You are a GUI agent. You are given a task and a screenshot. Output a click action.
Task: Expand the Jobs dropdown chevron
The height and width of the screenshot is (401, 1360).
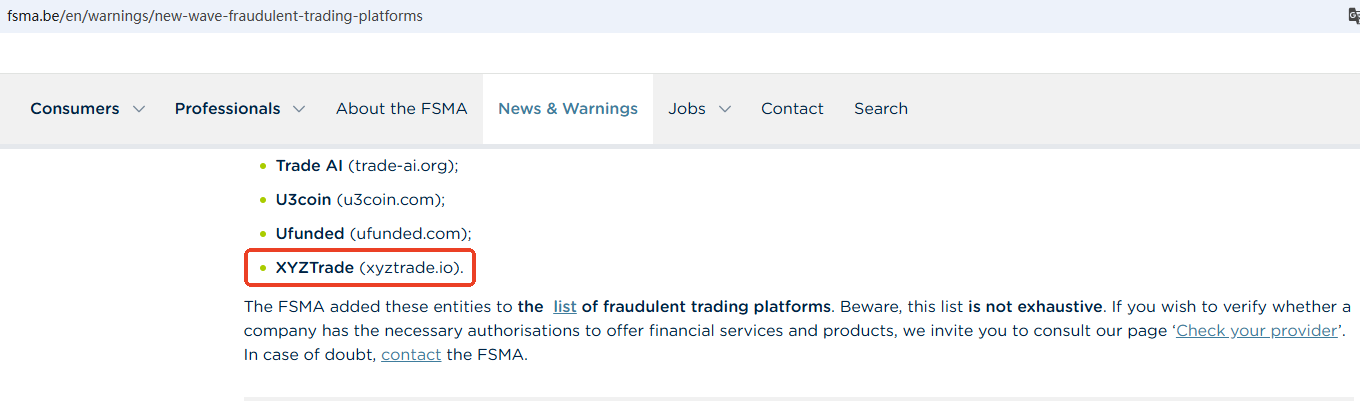coord(724,109)
